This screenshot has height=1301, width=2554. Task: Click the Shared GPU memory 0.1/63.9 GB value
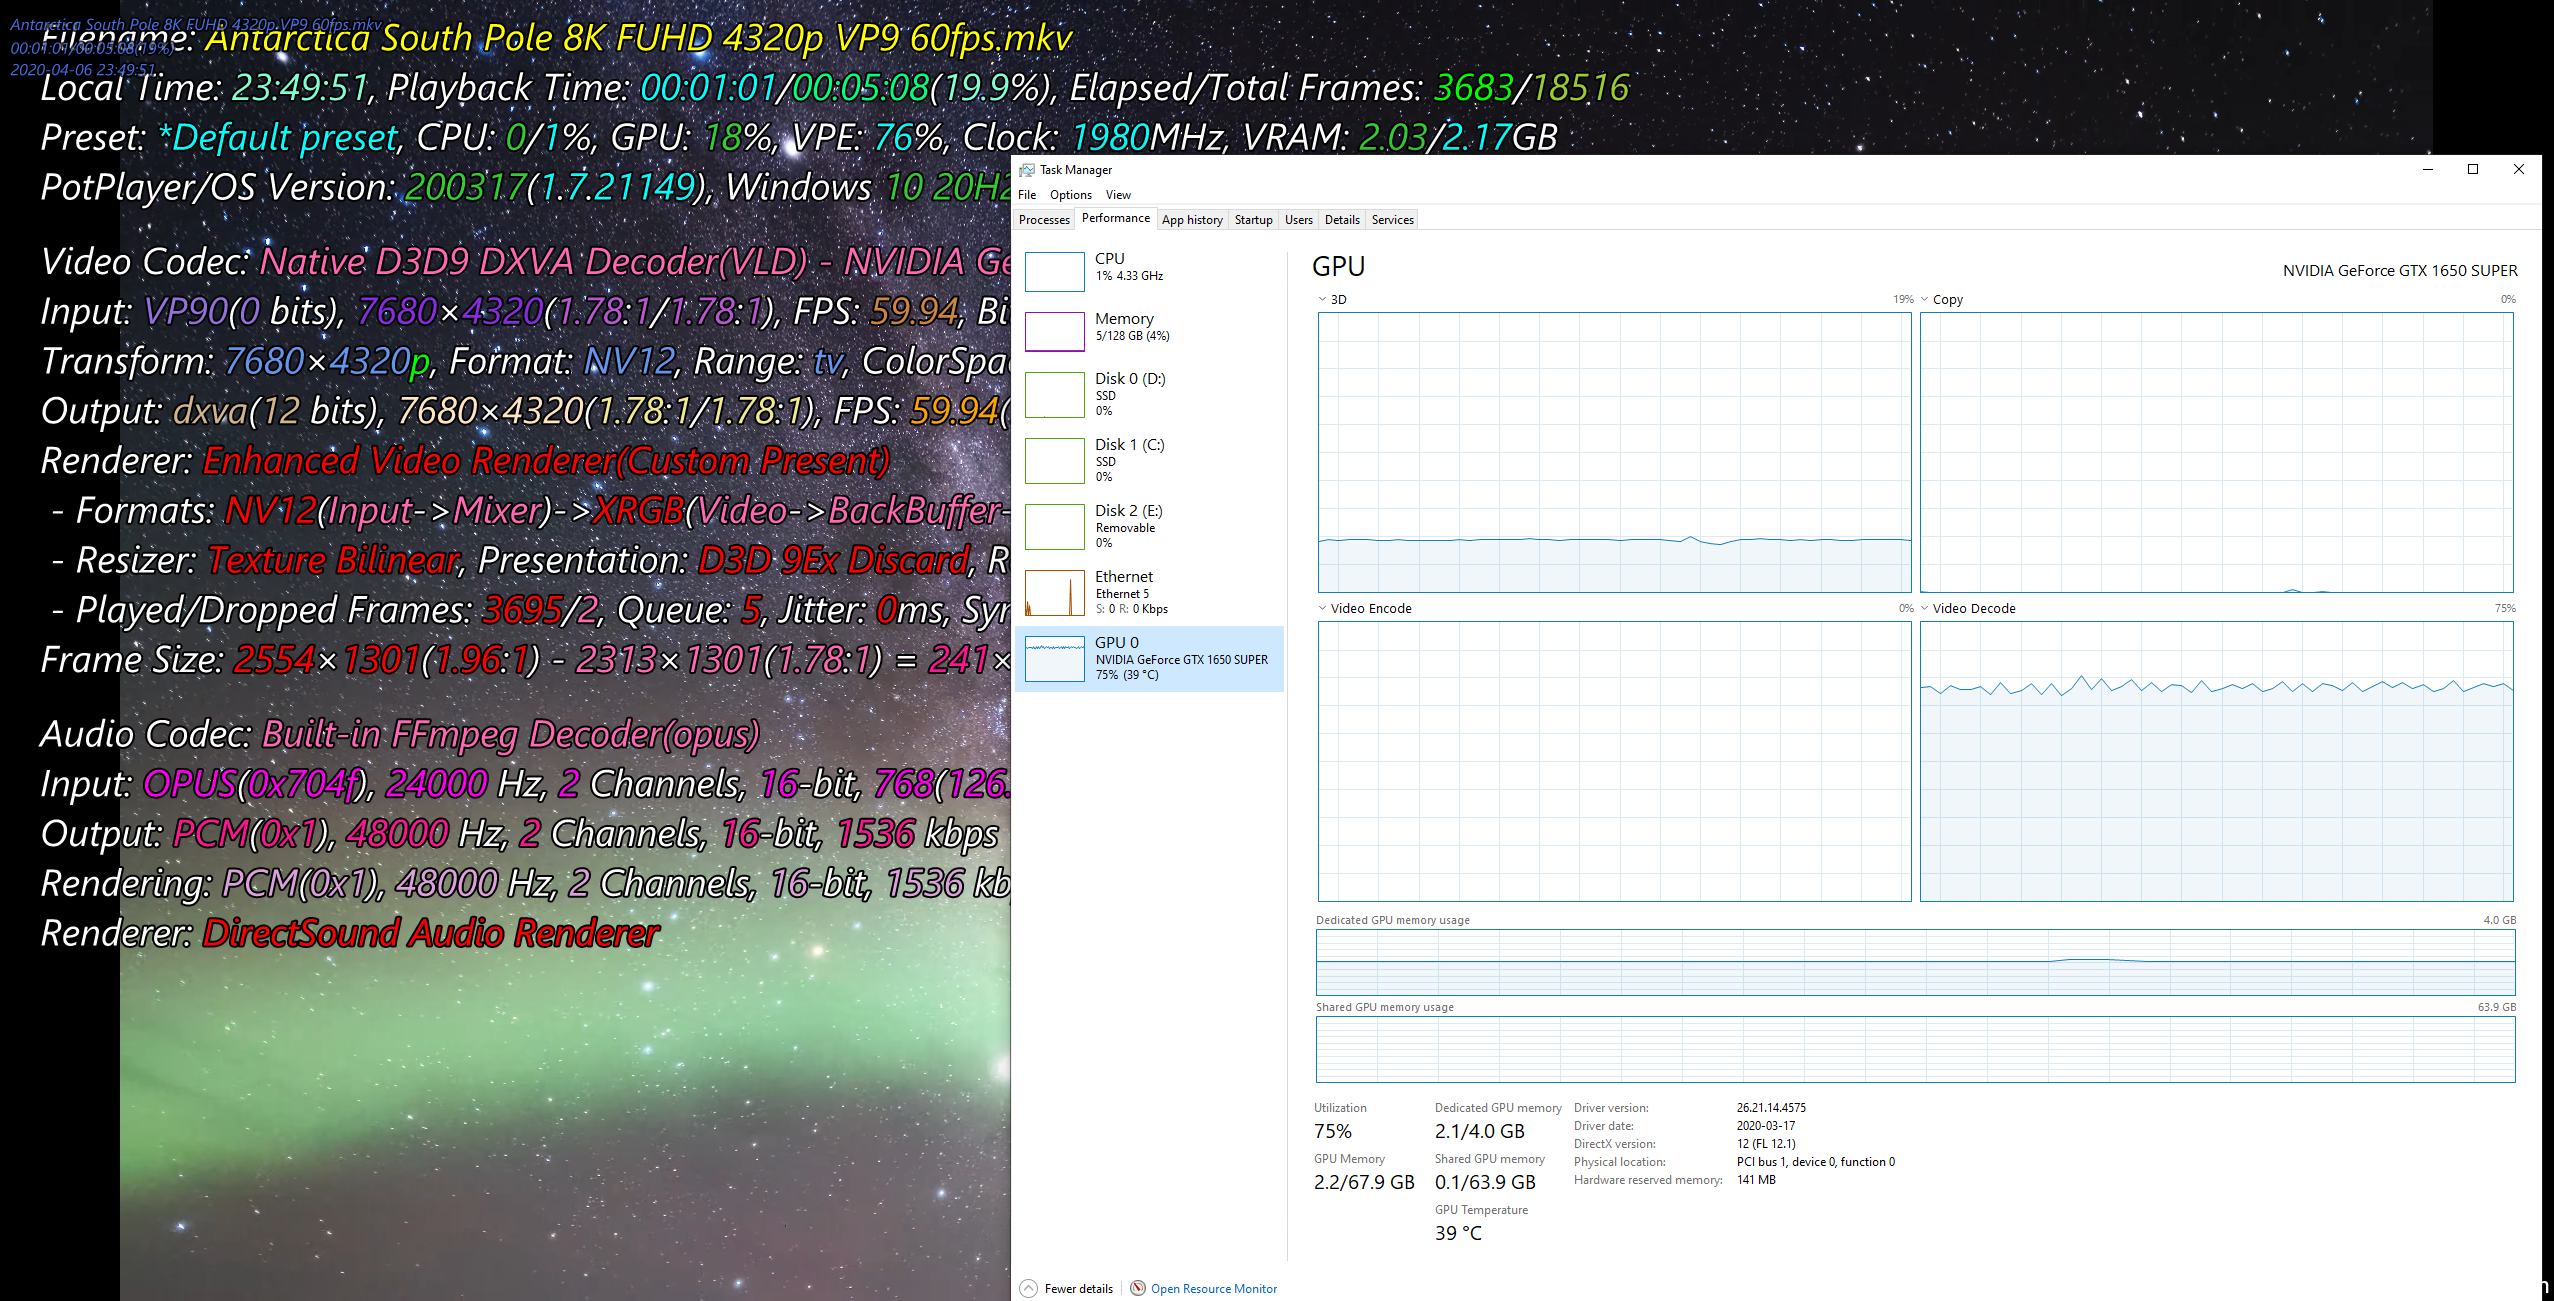1485,1182
